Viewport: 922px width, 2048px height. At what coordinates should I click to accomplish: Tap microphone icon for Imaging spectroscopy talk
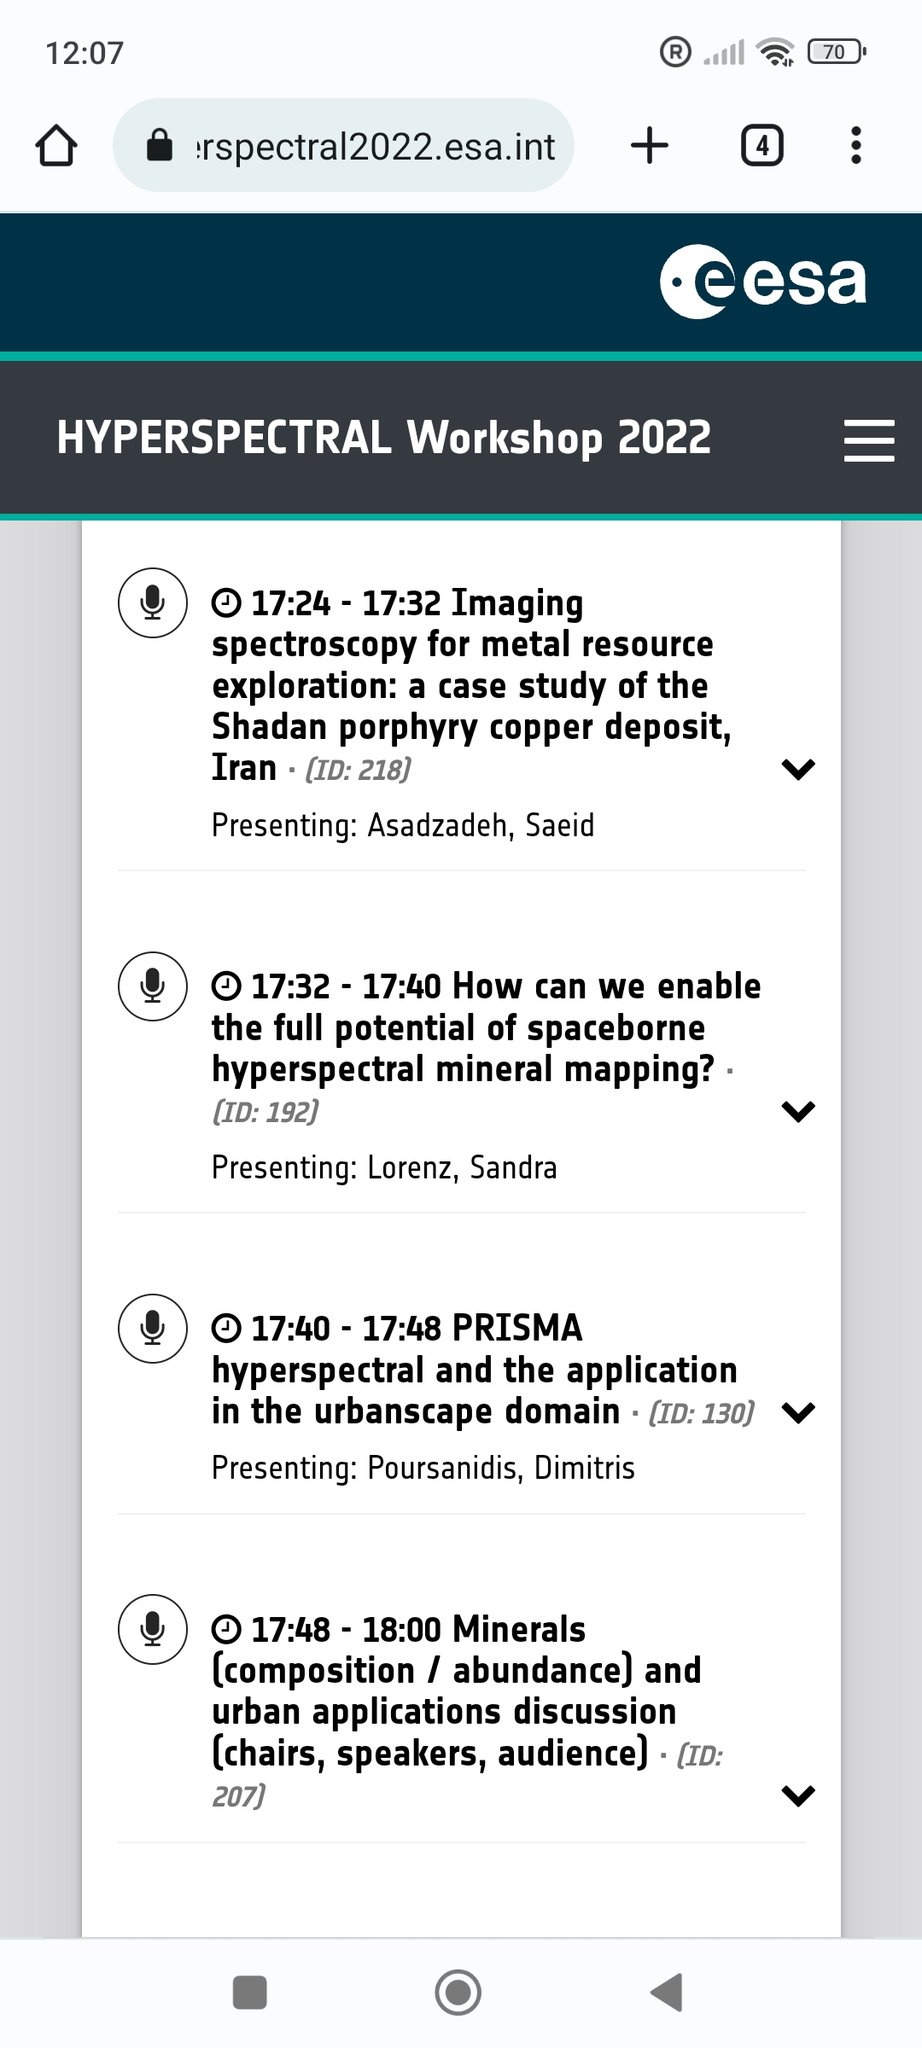pyautogui.click(x=153, y=602)
